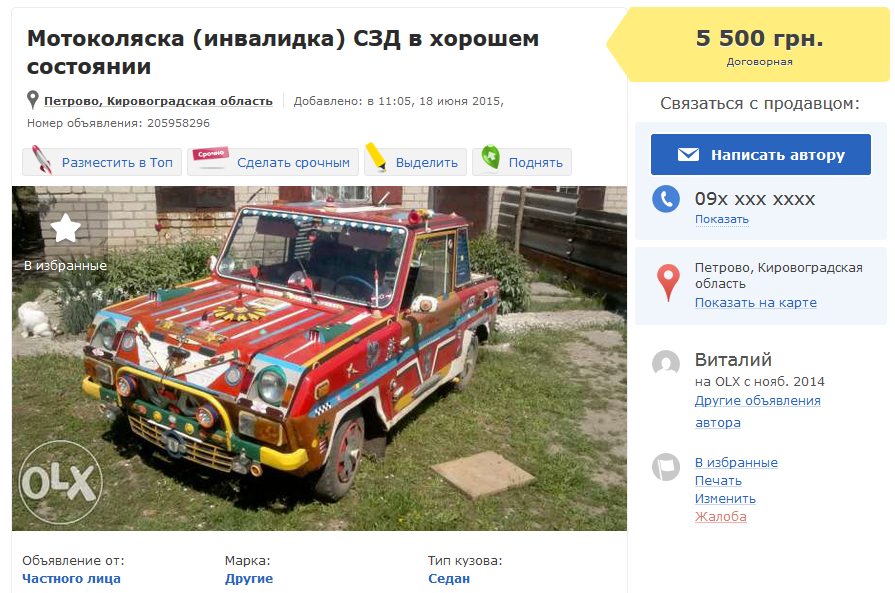Click the Седан body type link

[449, 579]
